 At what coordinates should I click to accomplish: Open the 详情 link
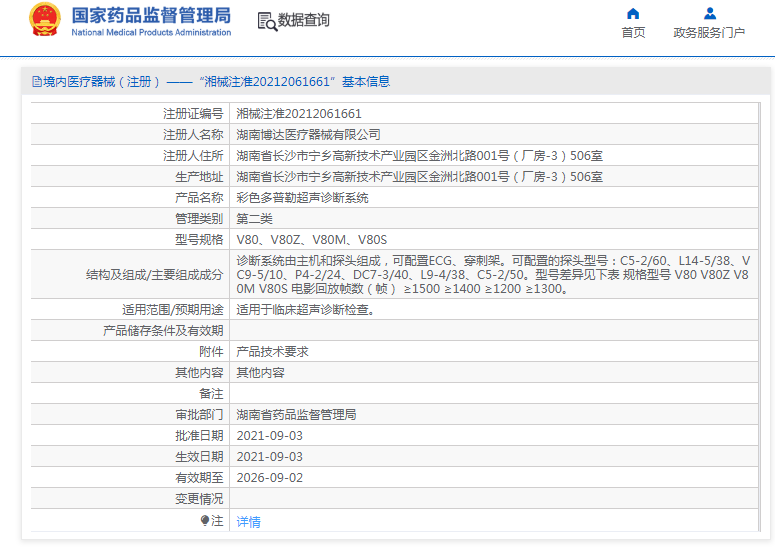point(249,521)
